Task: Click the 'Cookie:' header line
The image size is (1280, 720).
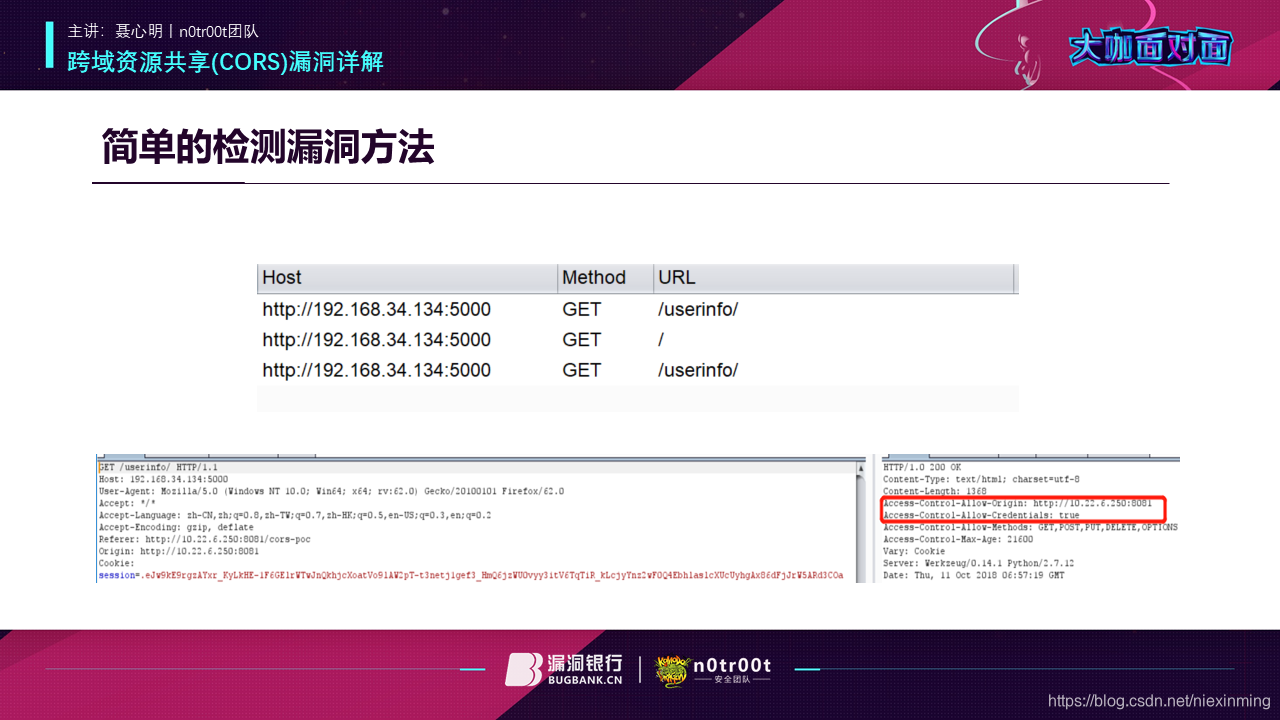Action: click(x=115, y=564)
